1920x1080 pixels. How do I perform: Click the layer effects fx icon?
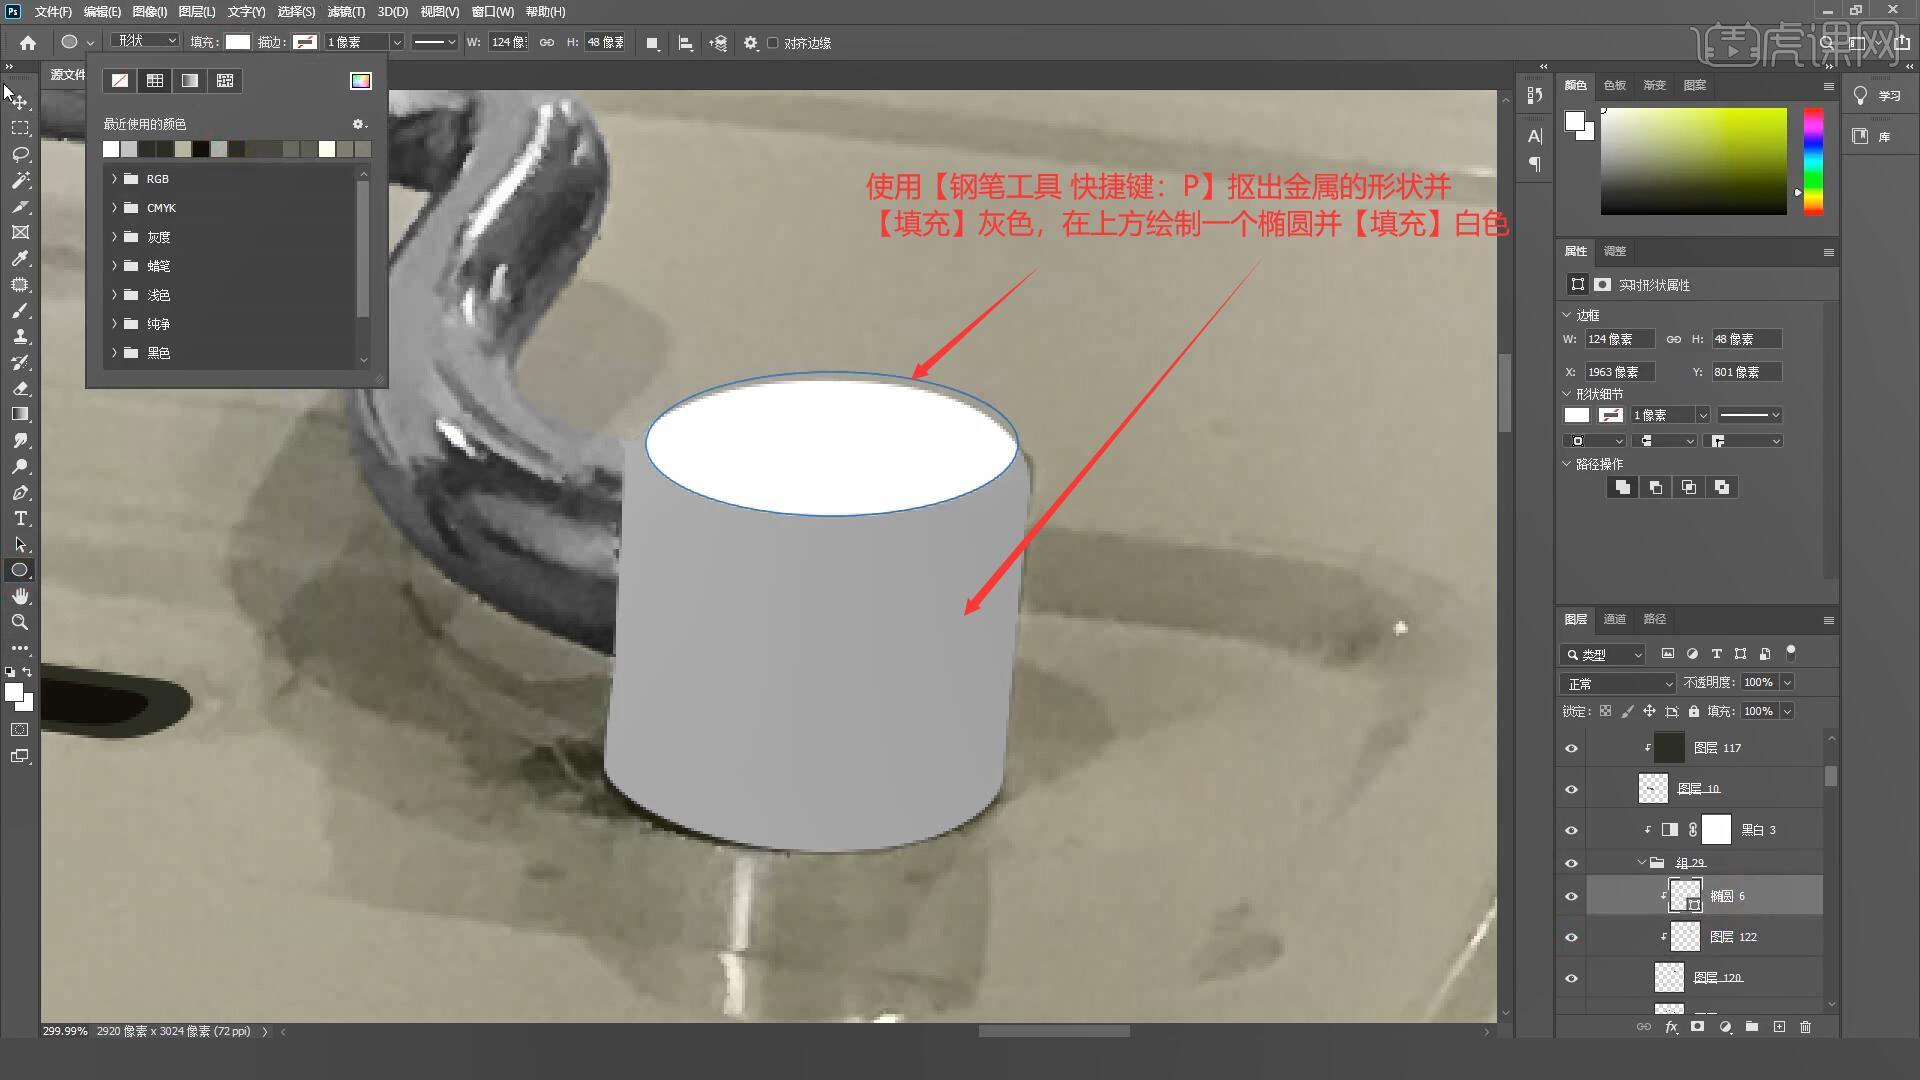pos(1671,1027)
